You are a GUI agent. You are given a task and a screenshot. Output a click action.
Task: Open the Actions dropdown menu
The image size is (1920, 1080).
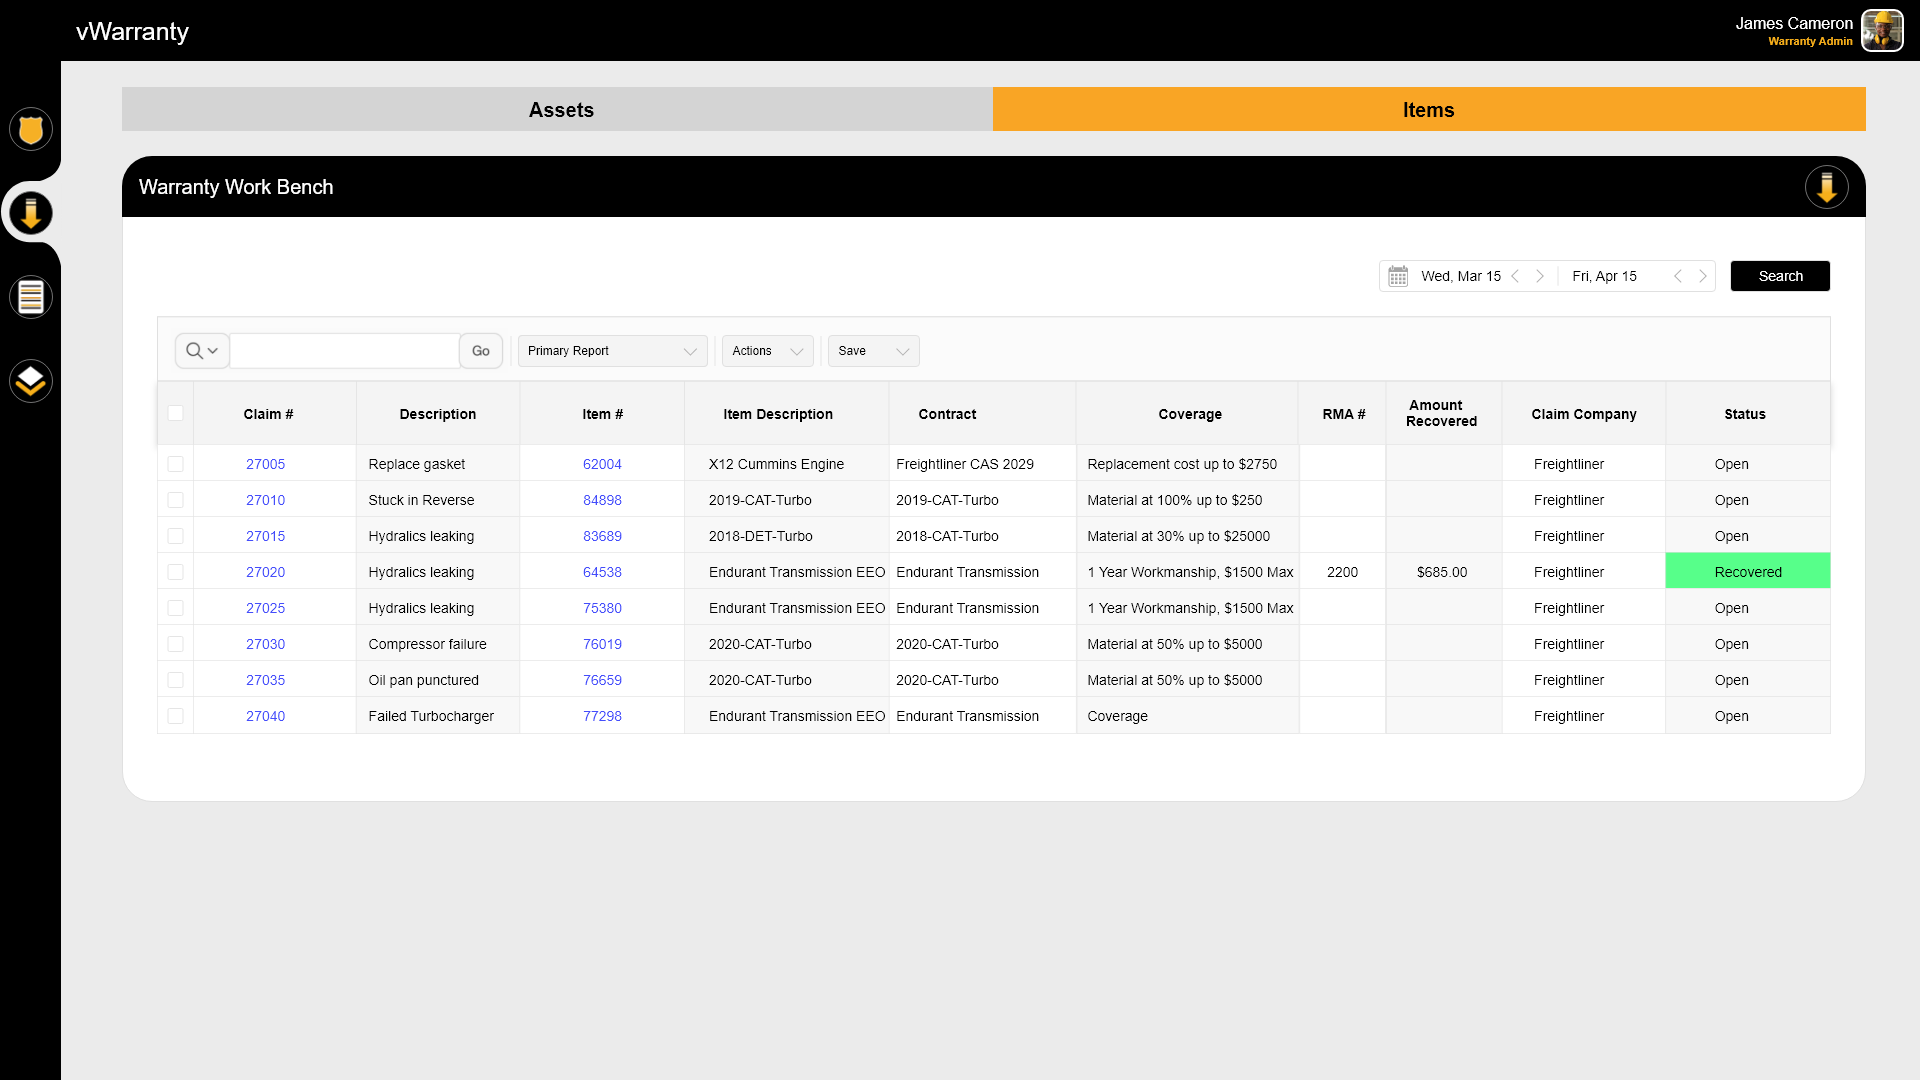(767, 351)
